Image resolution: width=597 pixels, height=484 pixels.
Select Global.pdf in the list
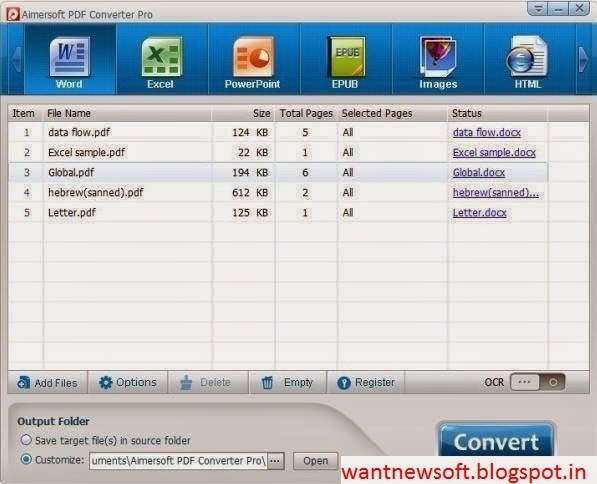pos(278,173)
